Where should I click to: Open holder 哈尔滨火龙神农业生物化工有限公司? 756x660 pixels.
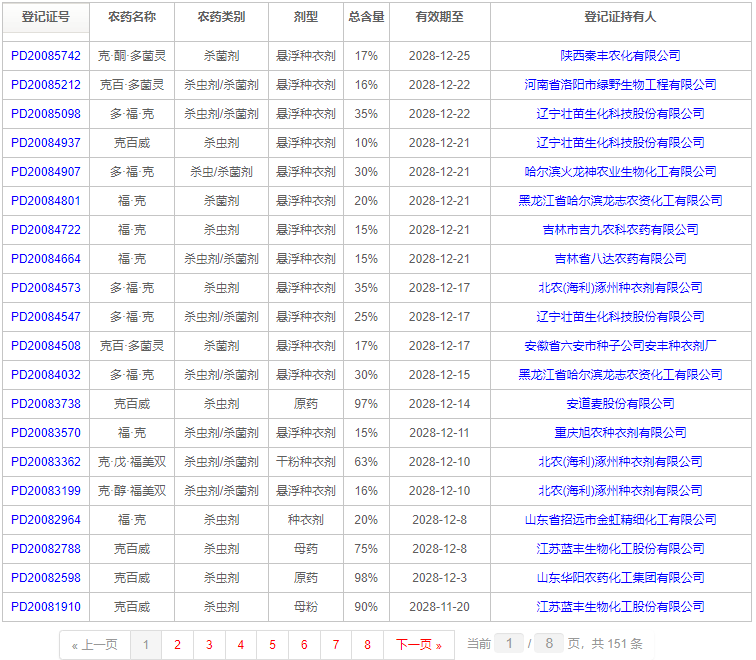[x=620, y=172]
